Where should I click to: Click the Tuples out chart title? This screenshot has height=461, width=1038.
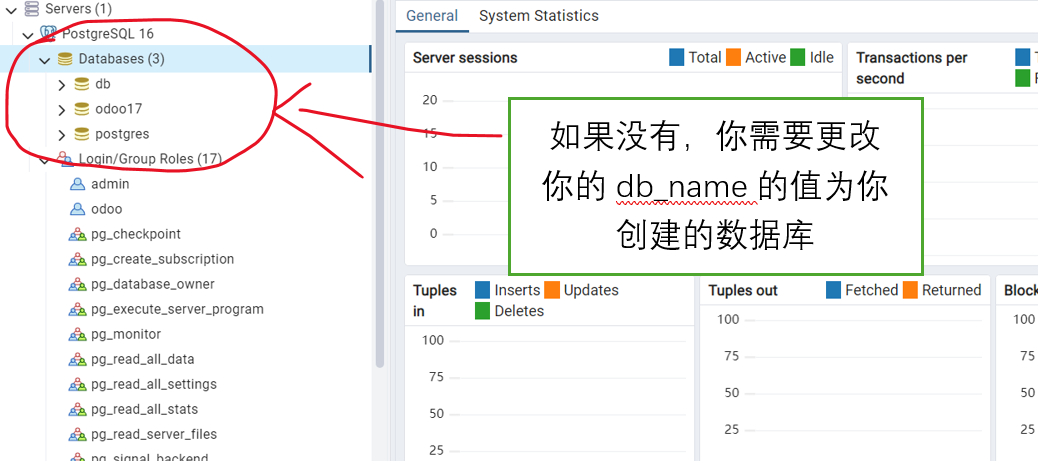pos(743,291)
